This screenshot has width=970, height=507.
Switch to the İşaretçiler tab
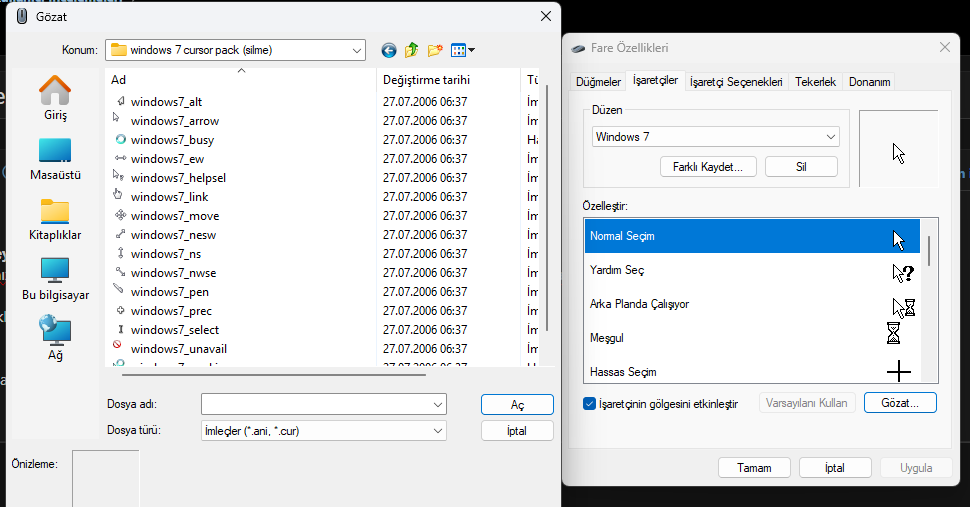tap(655, 80)
